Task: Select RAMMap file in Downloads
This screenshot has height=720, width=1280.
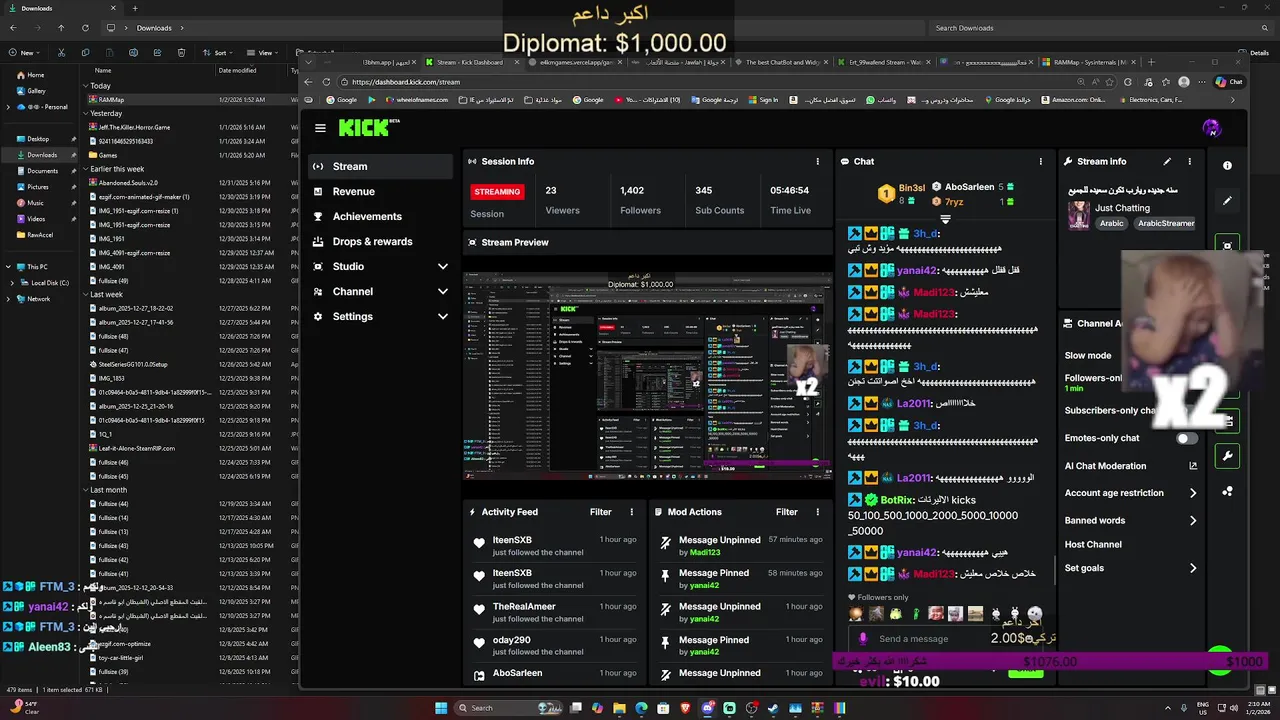Action: [x=111, y=100]
